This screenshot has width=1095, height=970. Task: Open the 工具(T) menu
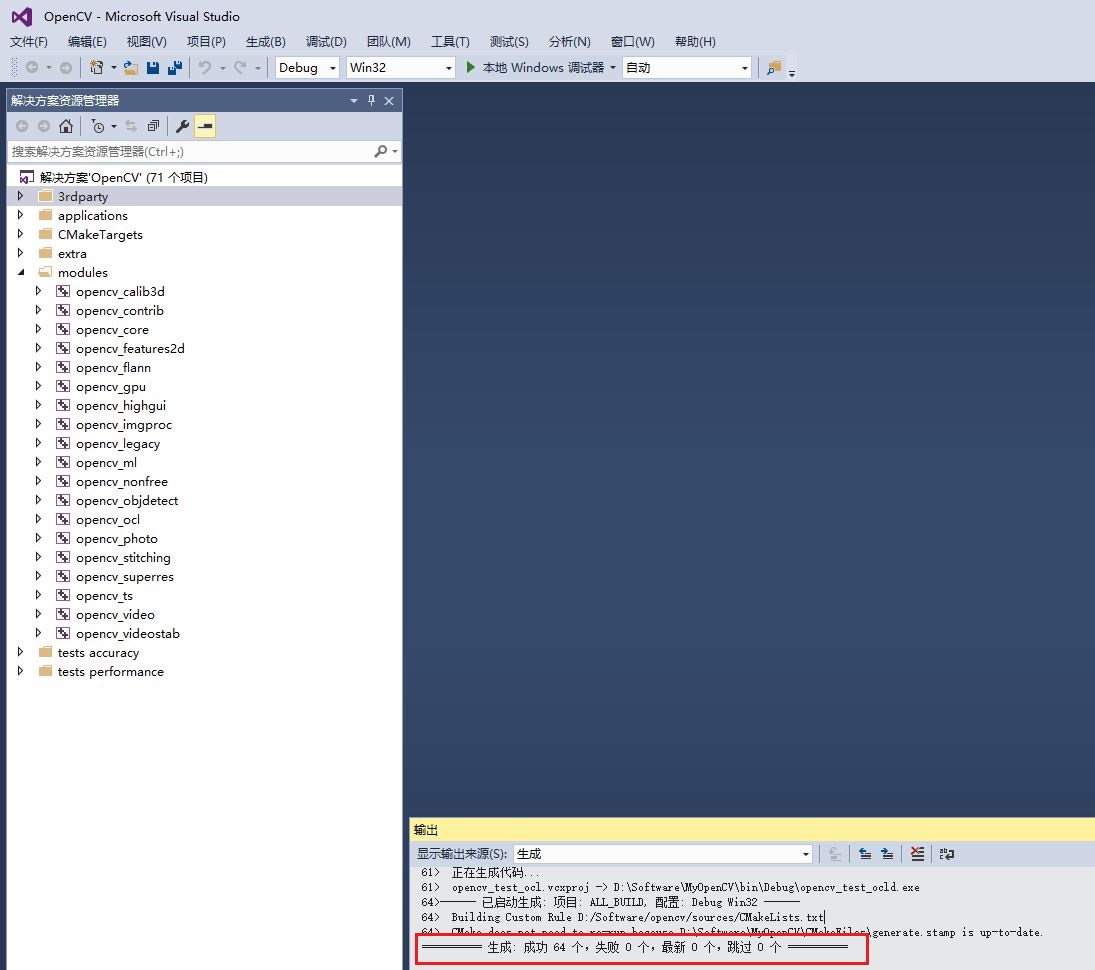pos(450,42)
